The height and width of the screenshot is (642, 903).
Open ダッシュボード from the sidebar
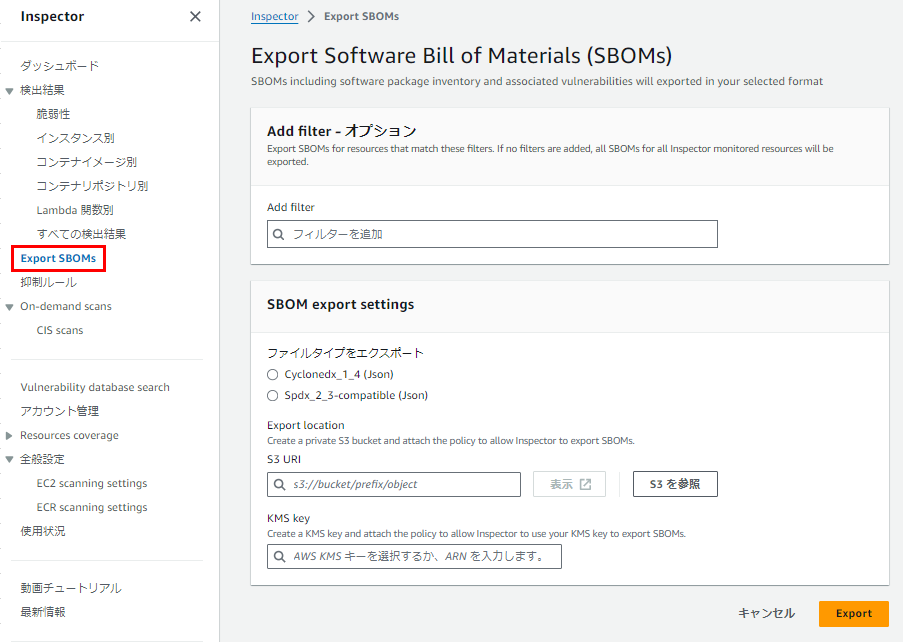coord(60,66)
